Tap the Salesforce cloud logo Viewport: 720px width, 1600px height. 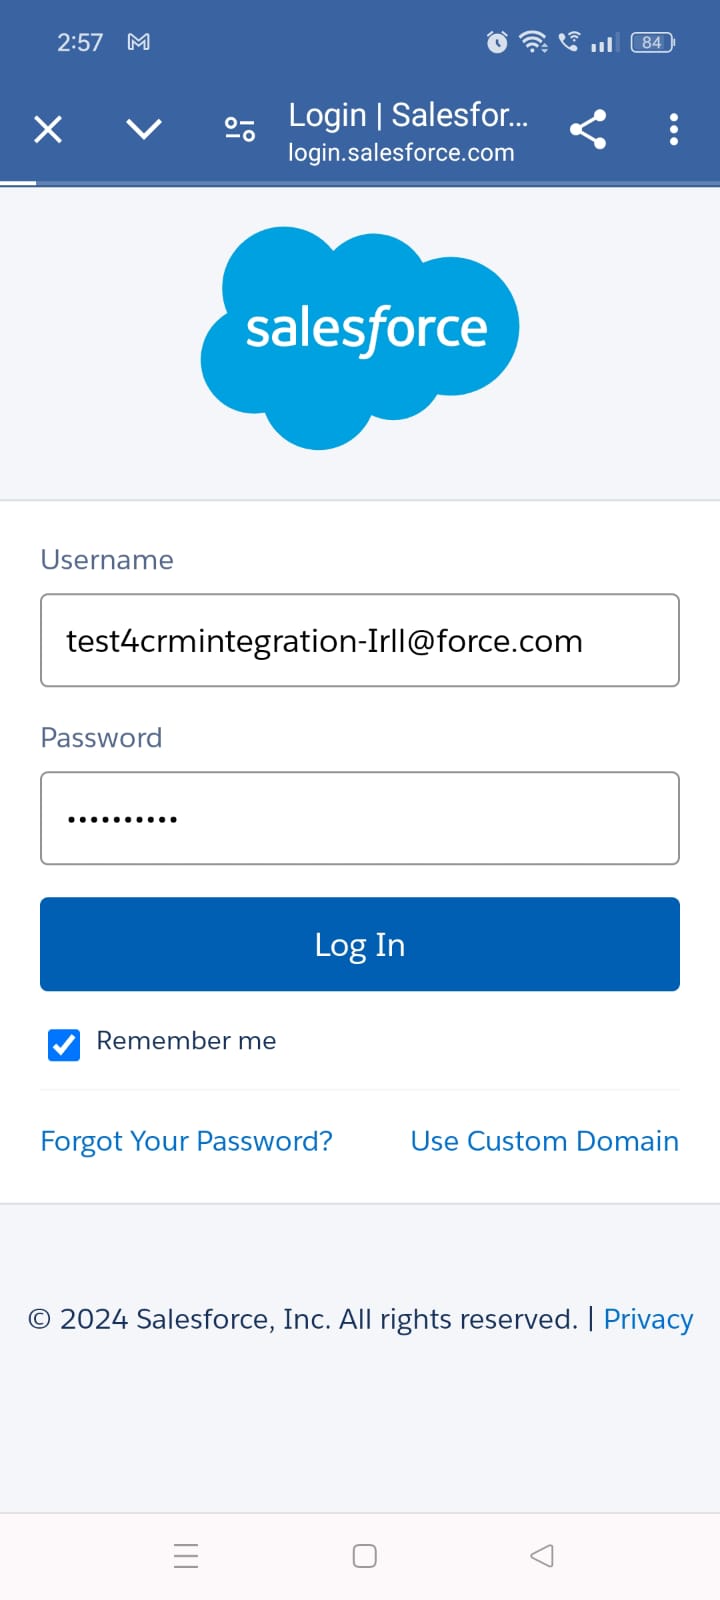(360, 335)
